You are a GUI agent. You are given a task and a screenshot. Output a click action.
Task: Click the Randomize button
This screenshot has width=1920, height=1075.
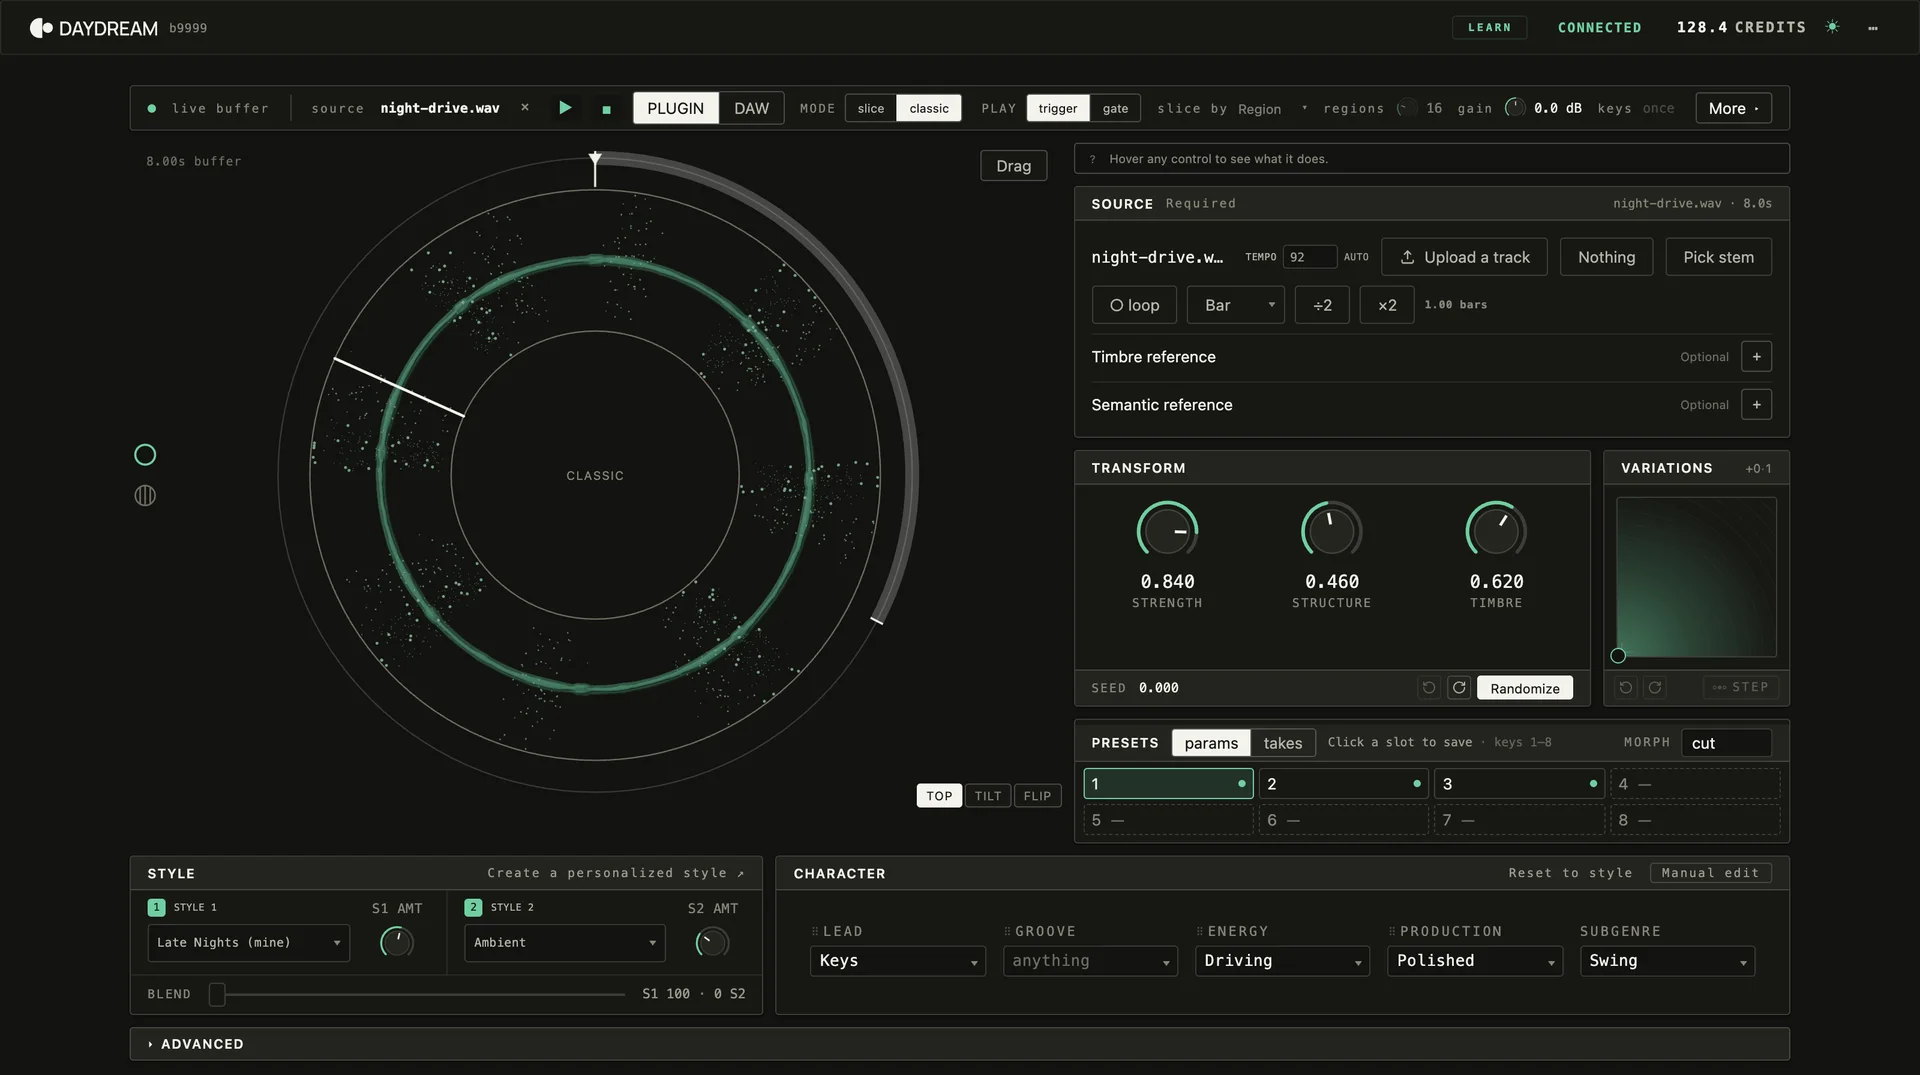click(1524, 688)
